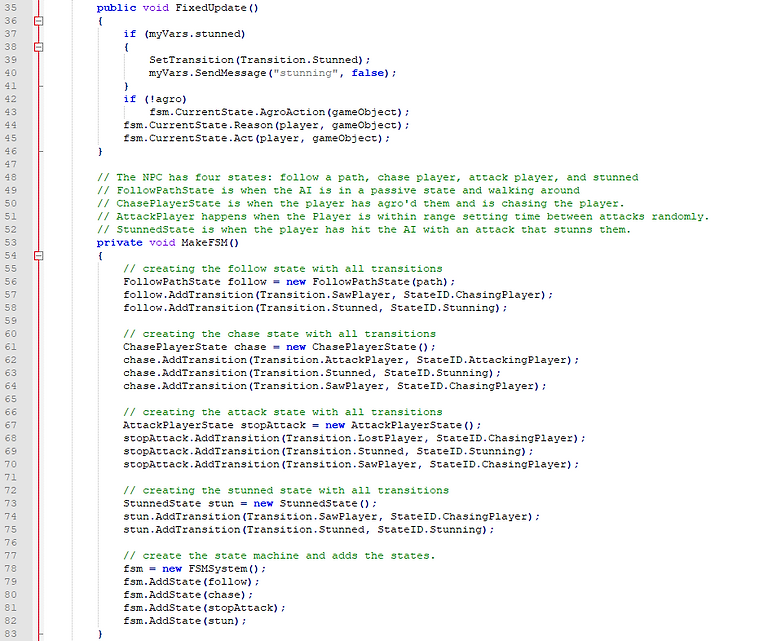Screen dimensions: 759x641
Task: Click 'fsm.CurrentState.Reason(player, gameObject);' line
Action: click(x=266, y=125)
